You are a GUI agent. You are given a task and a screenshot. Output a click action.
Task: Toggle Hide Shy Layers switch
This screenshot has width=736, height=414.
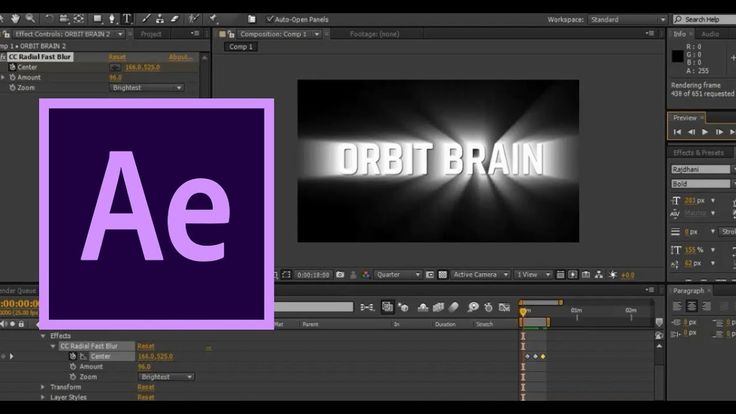(423, 307)
